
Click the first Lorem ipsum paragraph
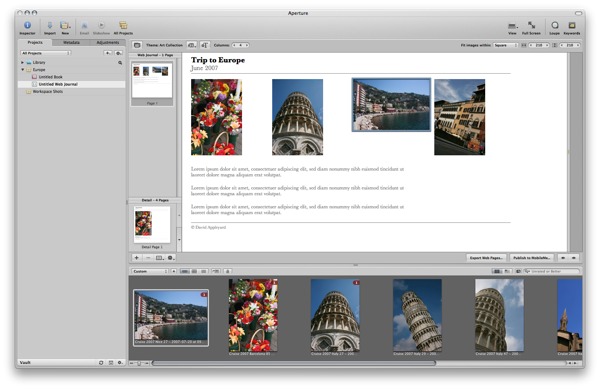(x=297, y=172)
